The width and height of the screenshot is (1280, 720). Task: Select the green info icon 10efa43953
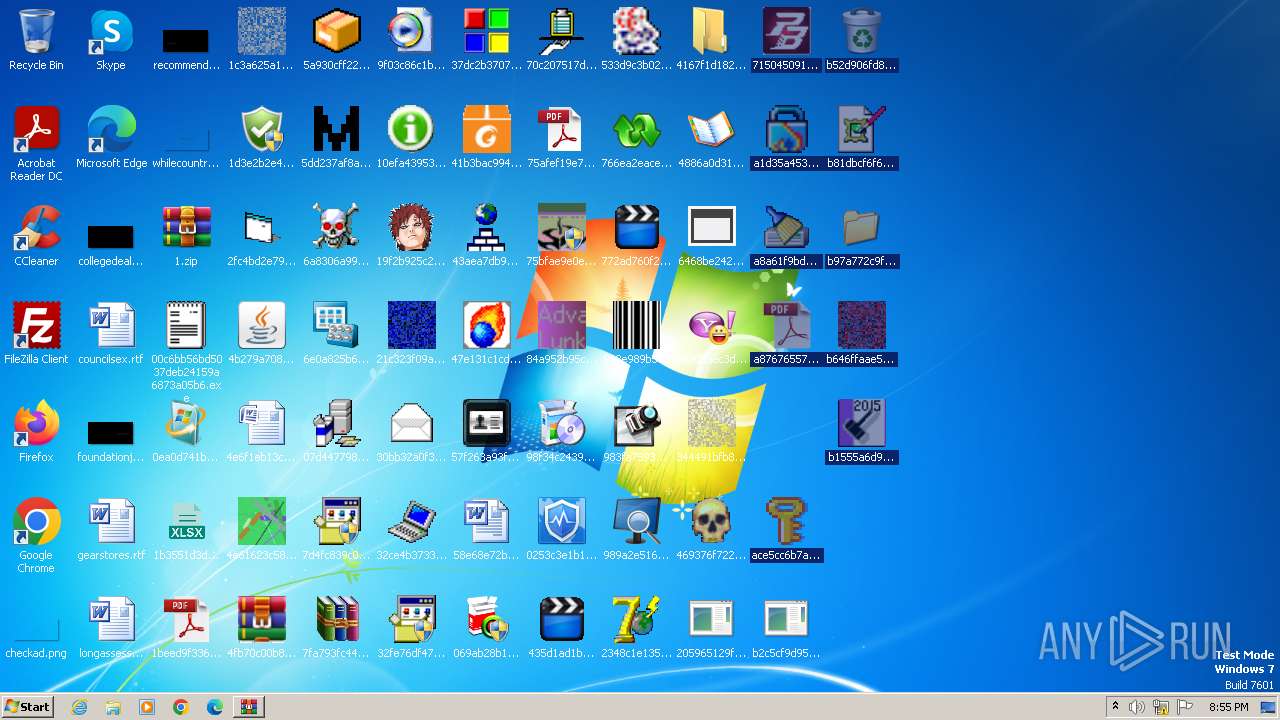(x=411, y=138)
